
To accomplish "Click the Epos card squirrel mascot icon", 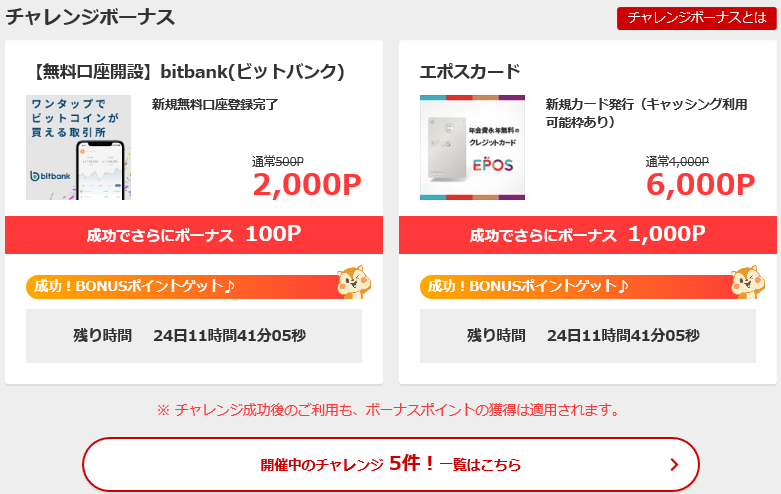I will pos(748,282).
